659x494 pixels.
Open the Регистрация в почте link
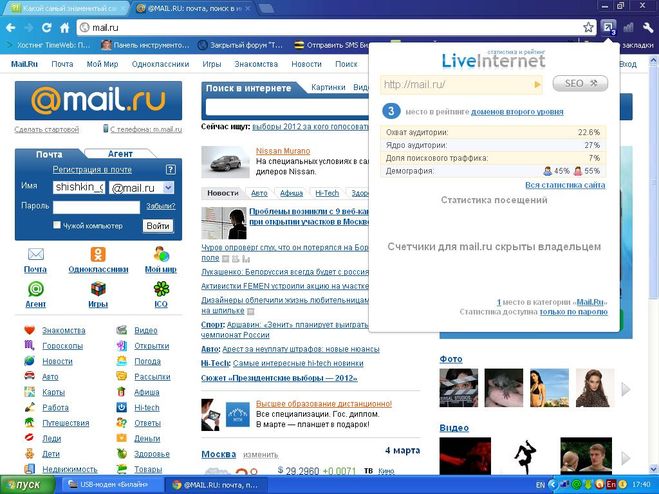coord(92,169)
